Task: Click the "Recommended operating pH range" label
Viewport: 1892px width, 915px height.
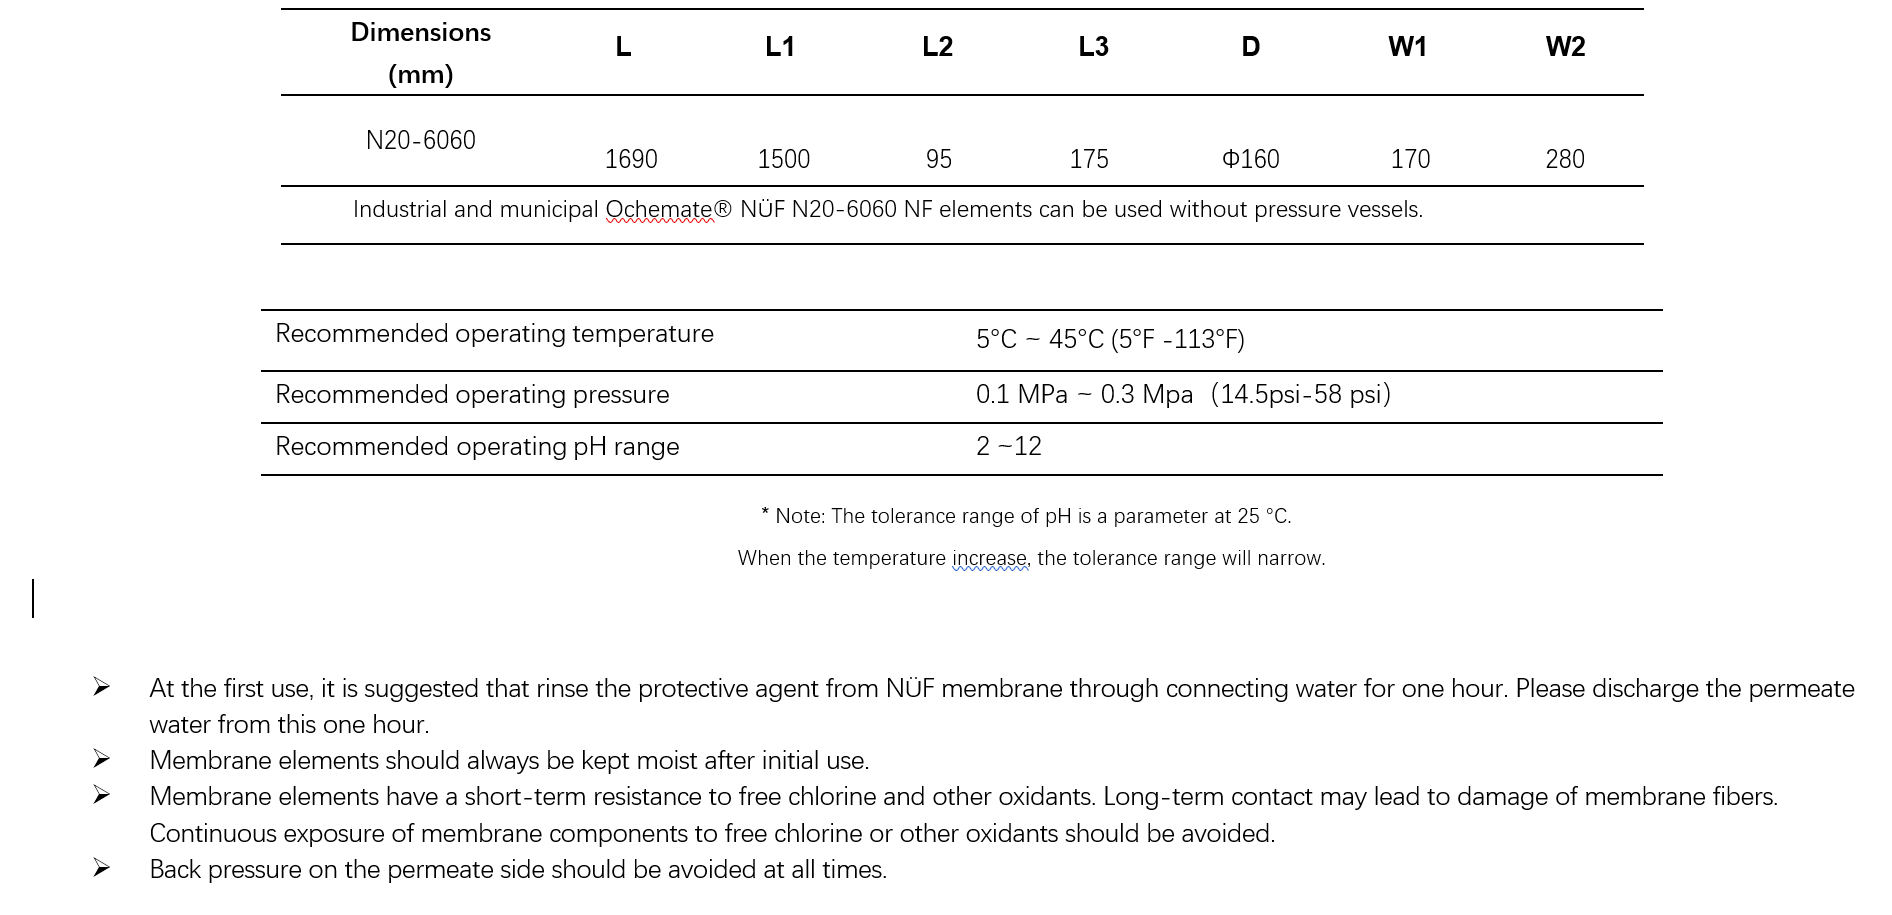Action: click(x=477, y=447)
